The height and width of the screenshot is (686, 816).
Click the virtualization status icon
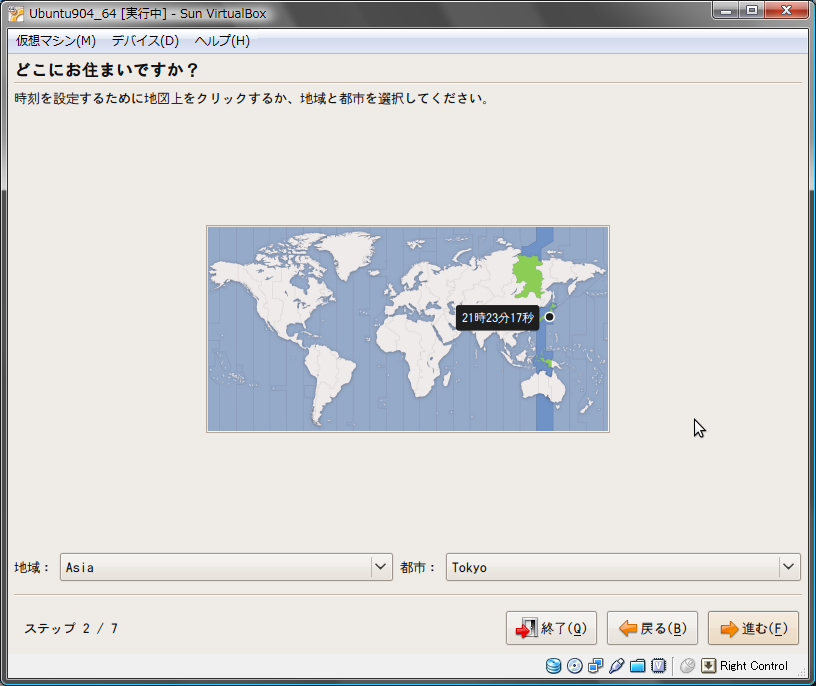click(x=659, y=666)
